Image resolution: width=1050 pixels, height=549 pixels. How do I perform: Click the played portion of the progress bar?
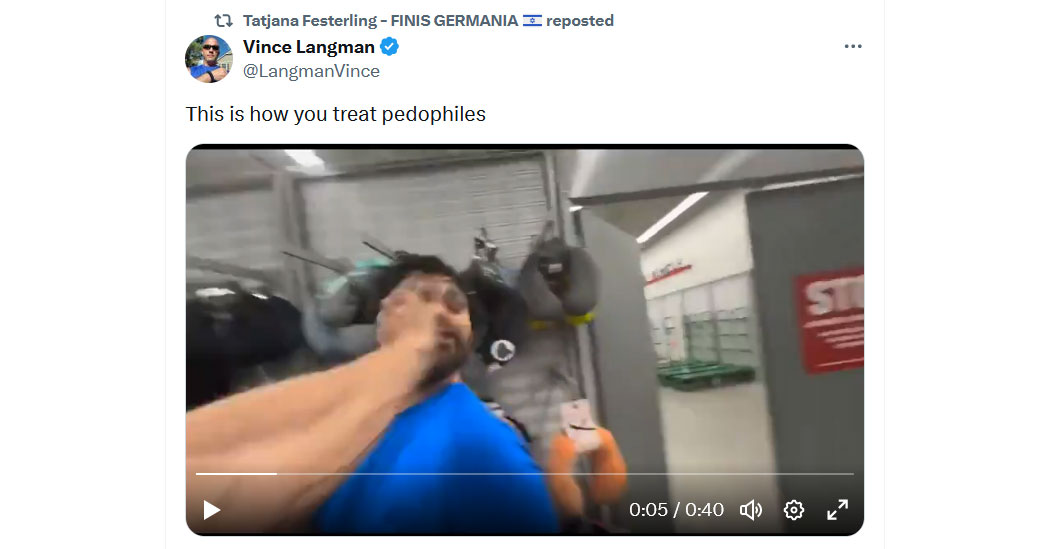pos(236,474)
